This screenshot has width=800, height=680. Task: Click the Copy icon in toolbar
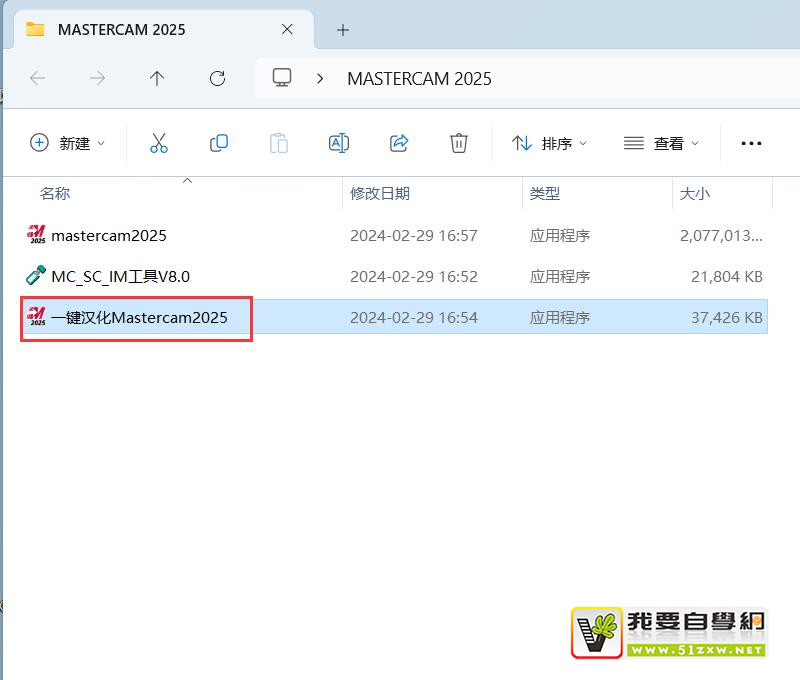click(x=219, y=143)
